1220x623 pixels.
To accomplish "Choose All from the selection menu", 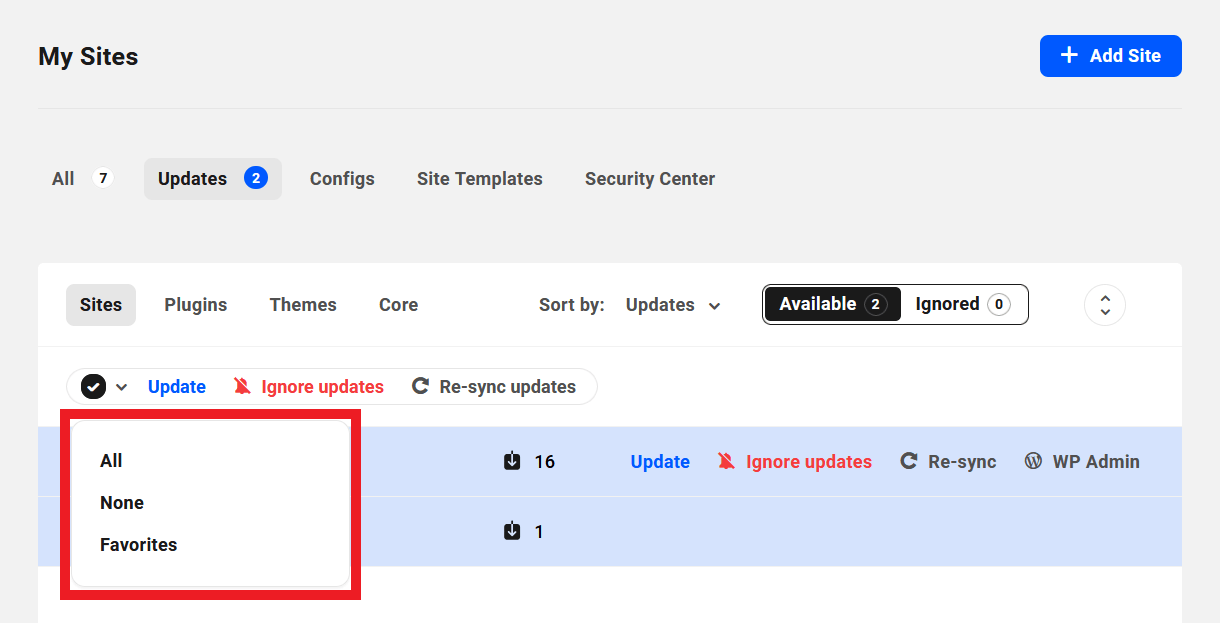I will pos(111,461).
